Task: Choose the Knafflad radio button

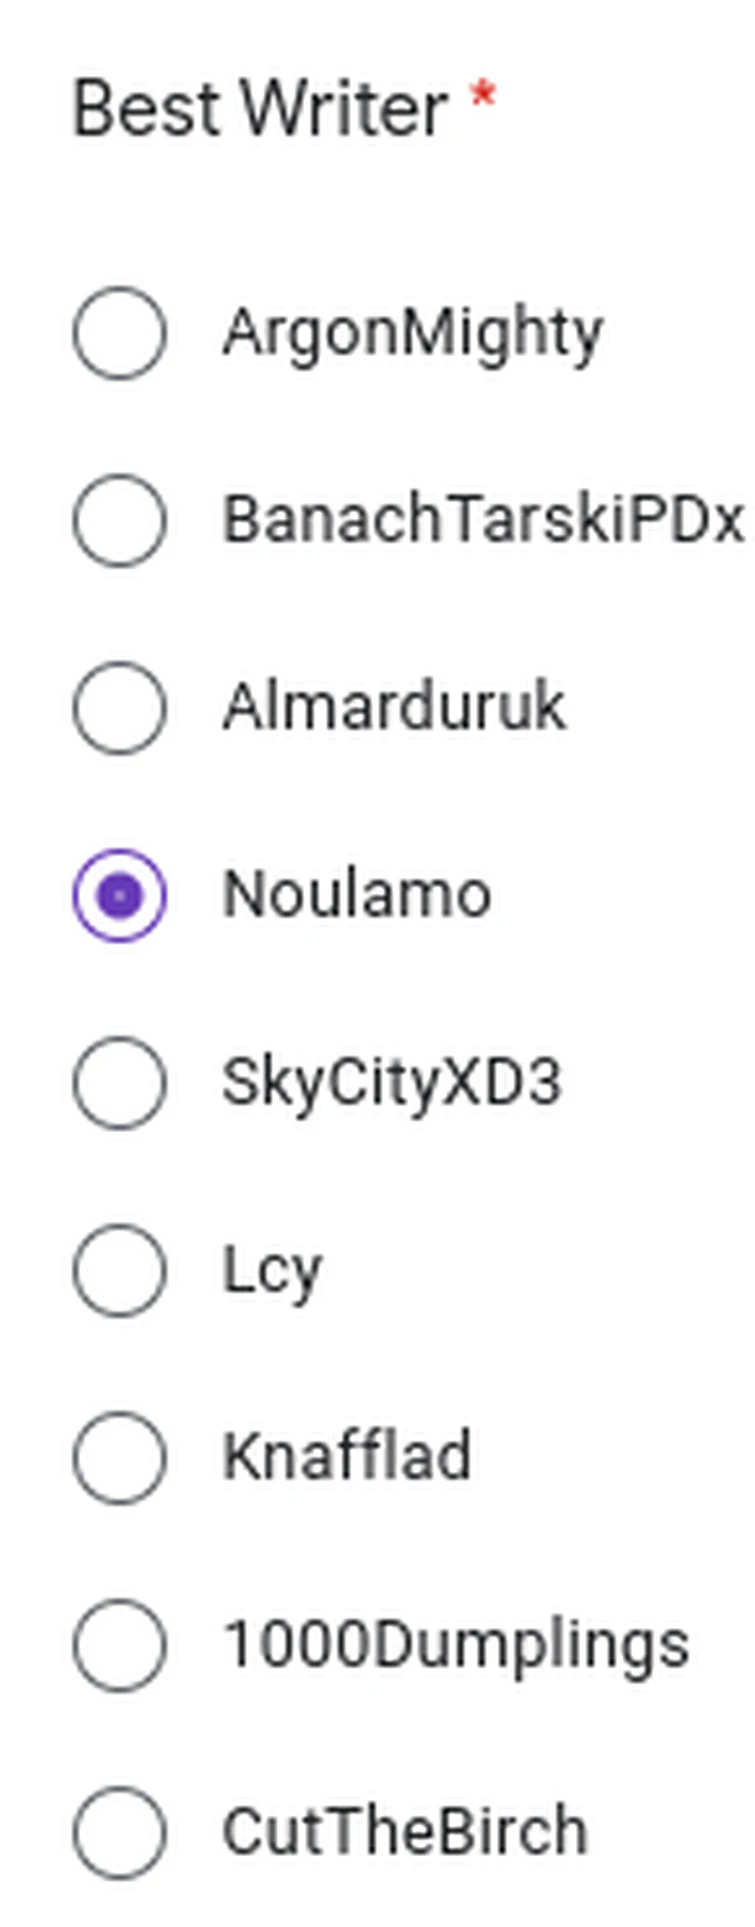Action: [x=119, y=1458]
